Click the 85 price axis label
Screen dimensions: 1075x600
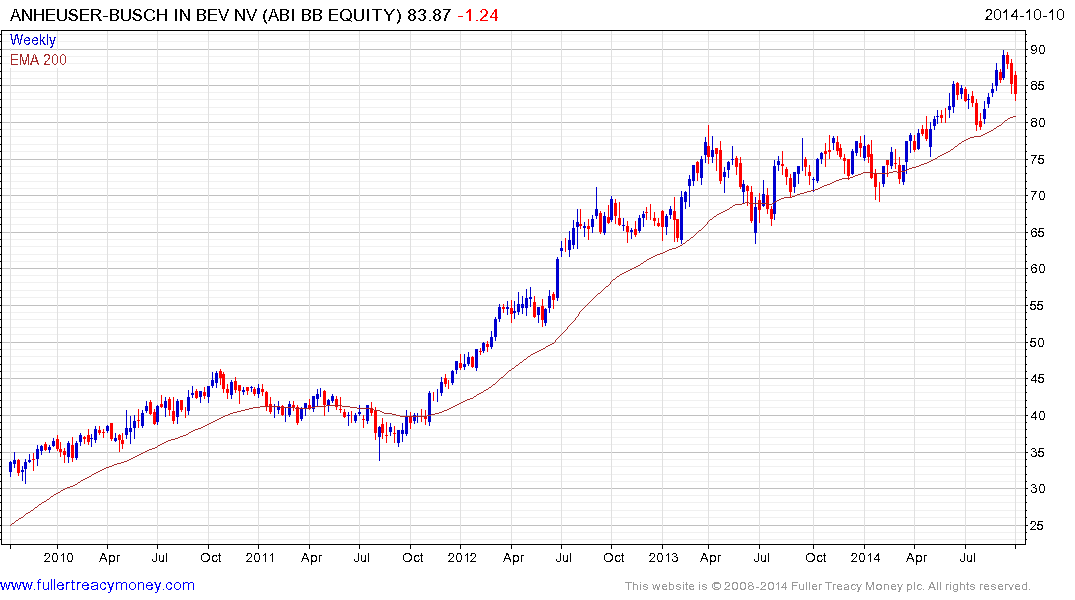pyautogui.click(x=1037, y=86)
